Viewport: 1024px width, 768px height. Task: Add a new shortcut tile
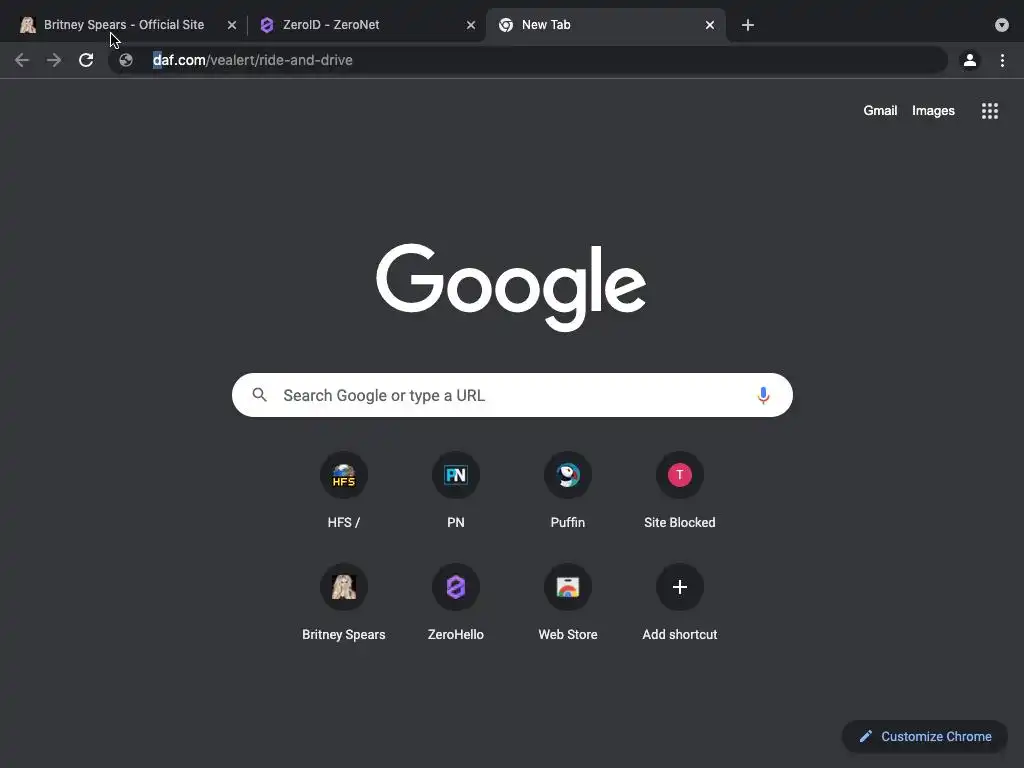pos(680,602)
